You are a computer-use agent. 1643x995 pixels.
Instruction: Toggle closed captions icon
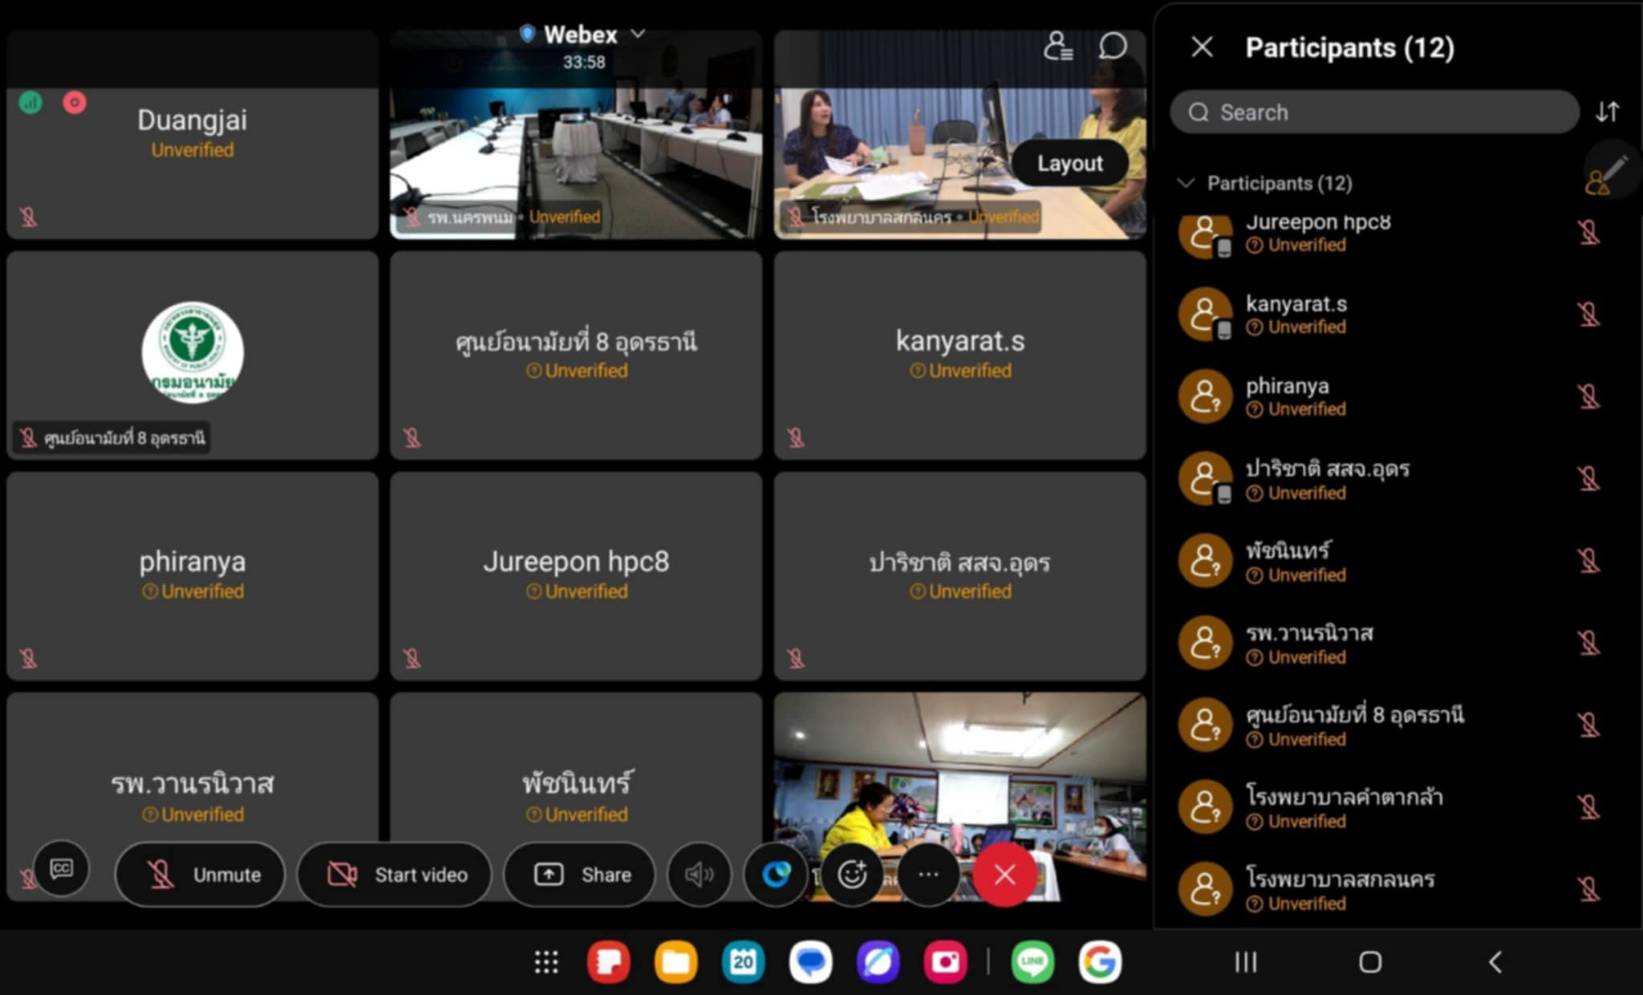(61, 868)
